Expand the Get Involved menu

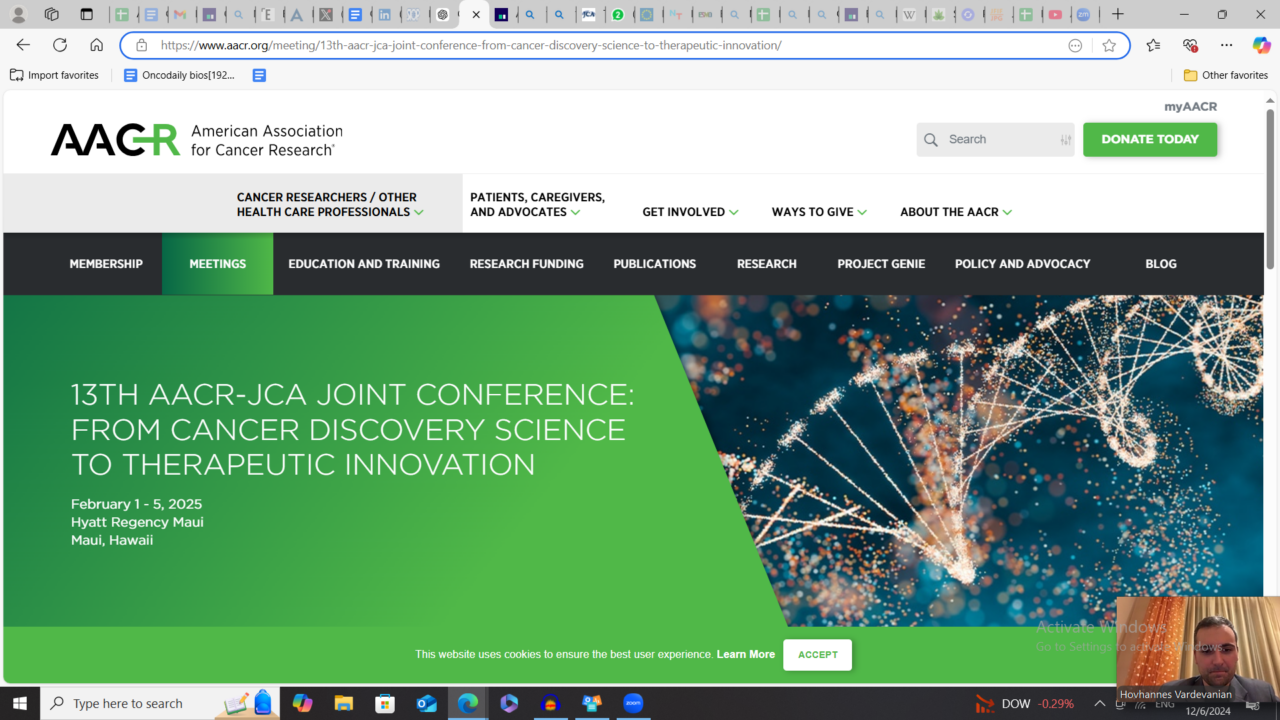(690, 212)
